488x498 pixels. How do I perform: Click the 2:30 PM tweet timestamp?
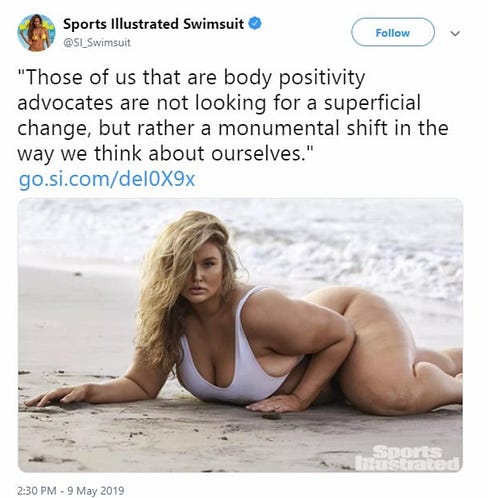[37, 490]
